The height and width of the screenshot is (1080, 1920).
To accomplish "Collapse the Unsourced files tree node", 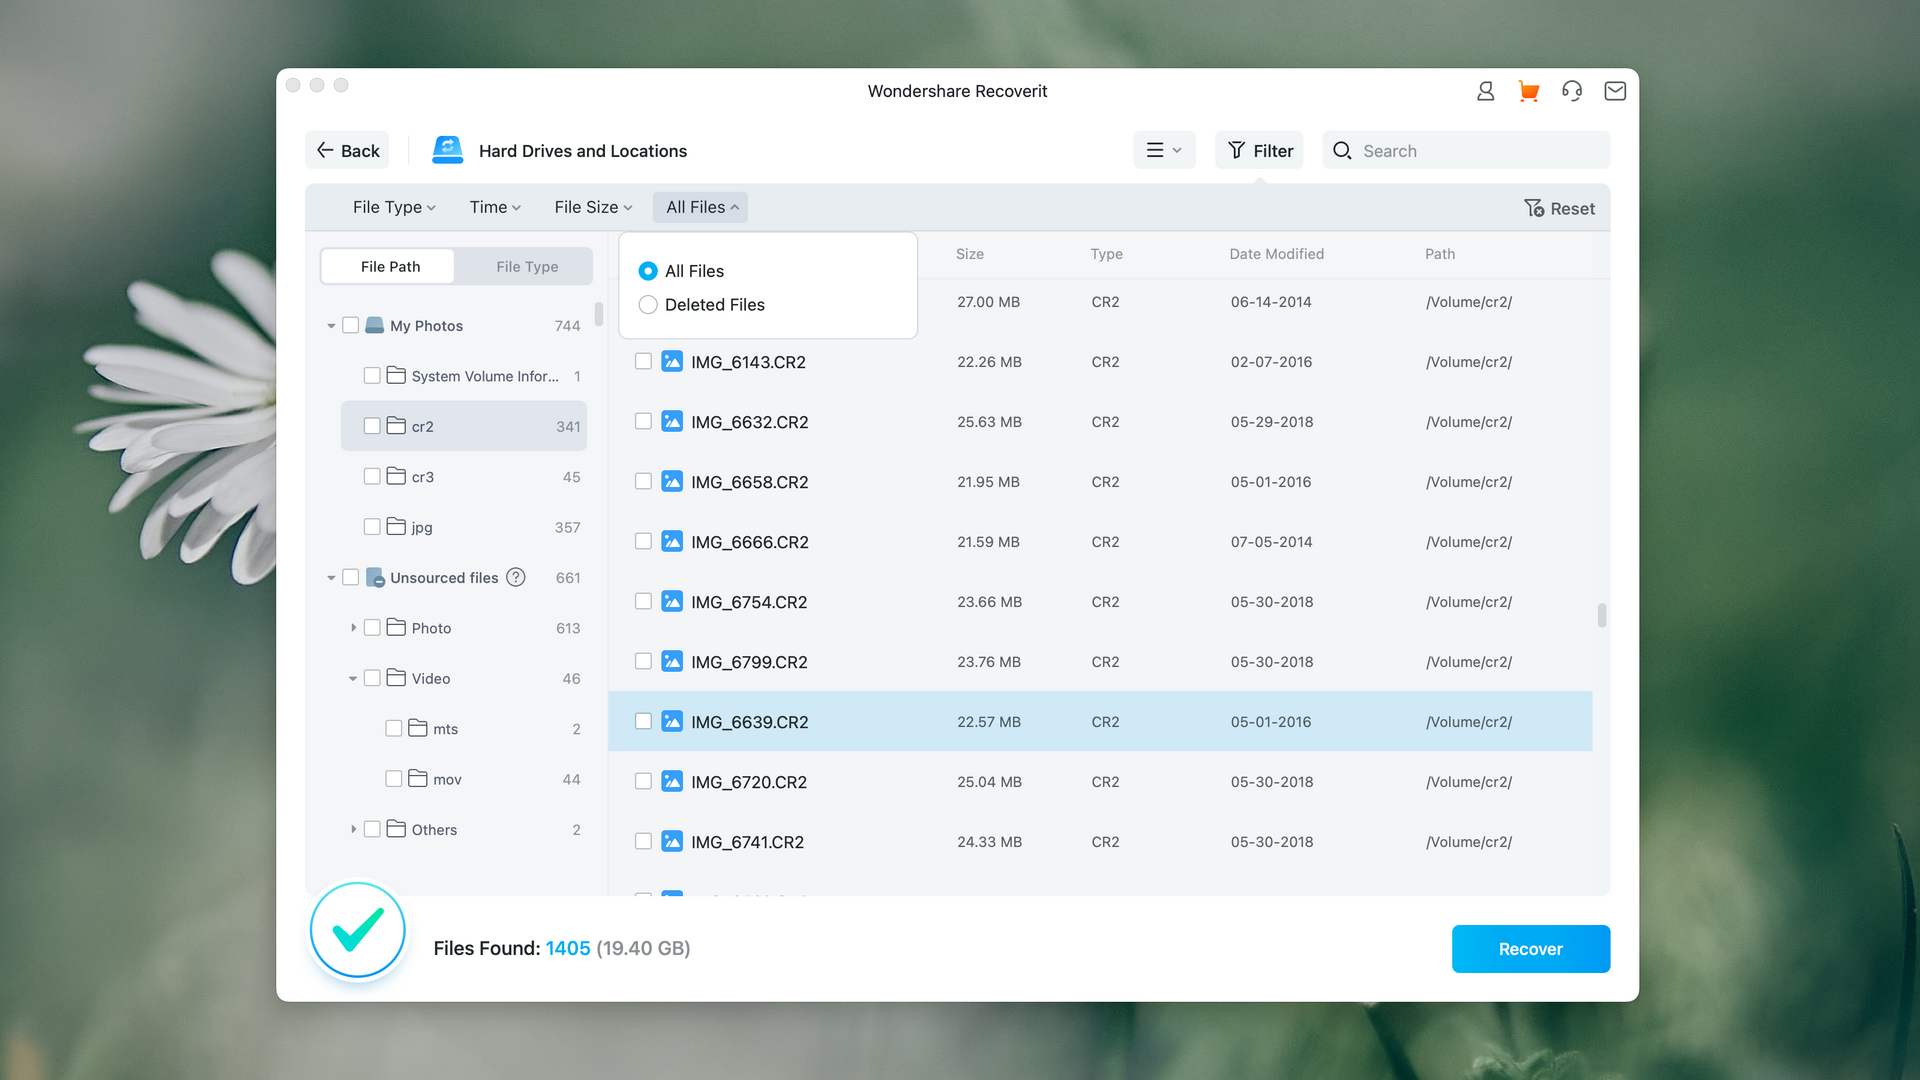I will [331, 578].
